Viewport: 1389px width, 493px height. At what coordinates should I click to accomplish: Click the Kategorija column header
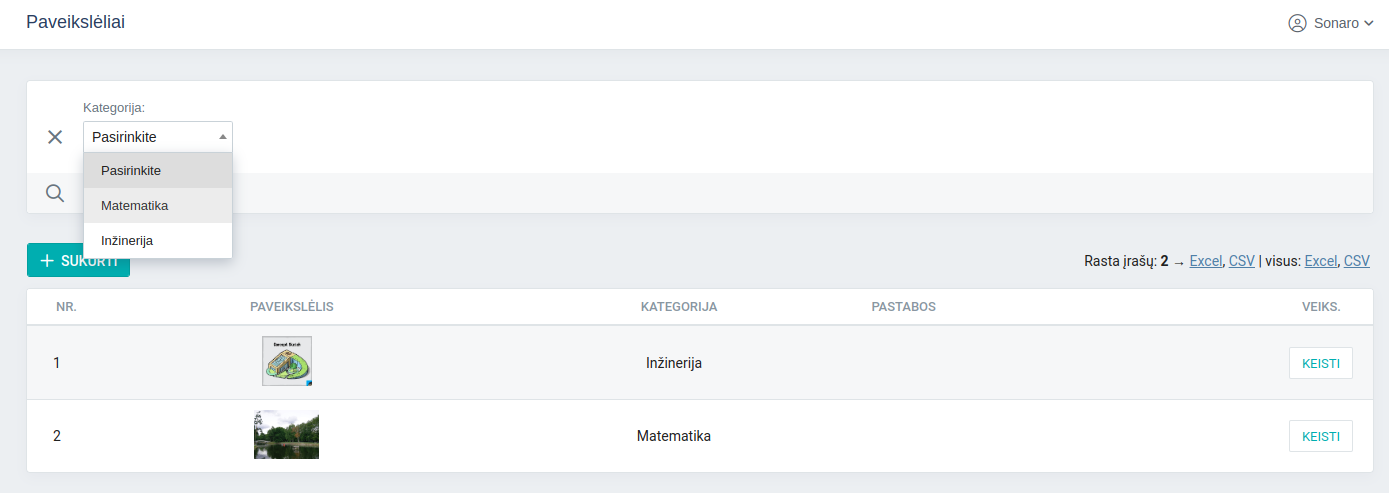pyautogui.click(x=679, y=307)
